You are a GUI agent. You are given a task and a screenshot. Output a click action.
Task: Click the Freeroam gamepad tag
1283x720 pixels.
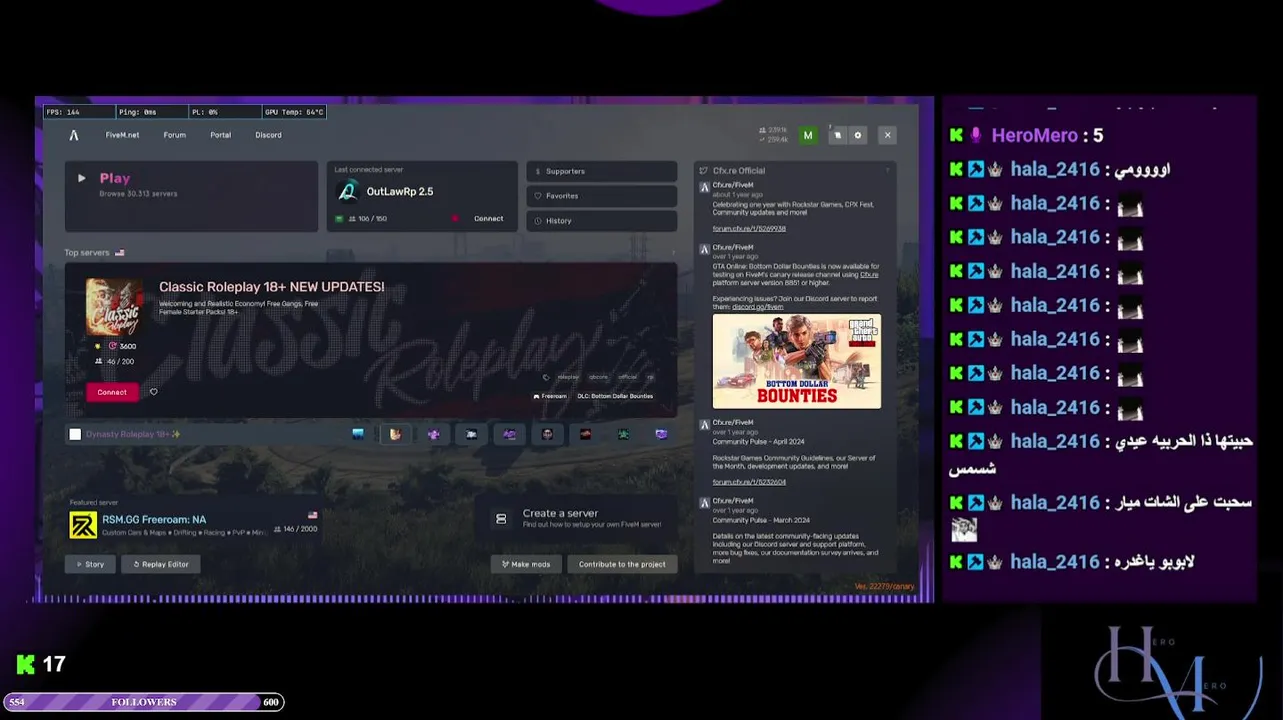(550, 396)
